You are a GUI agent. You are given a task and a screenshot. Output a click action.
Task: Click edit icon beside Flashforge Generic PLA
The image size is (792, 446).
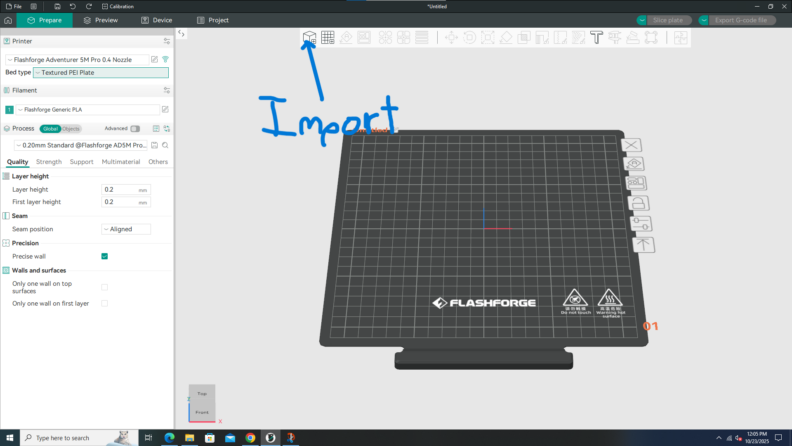tap(165, 109)
